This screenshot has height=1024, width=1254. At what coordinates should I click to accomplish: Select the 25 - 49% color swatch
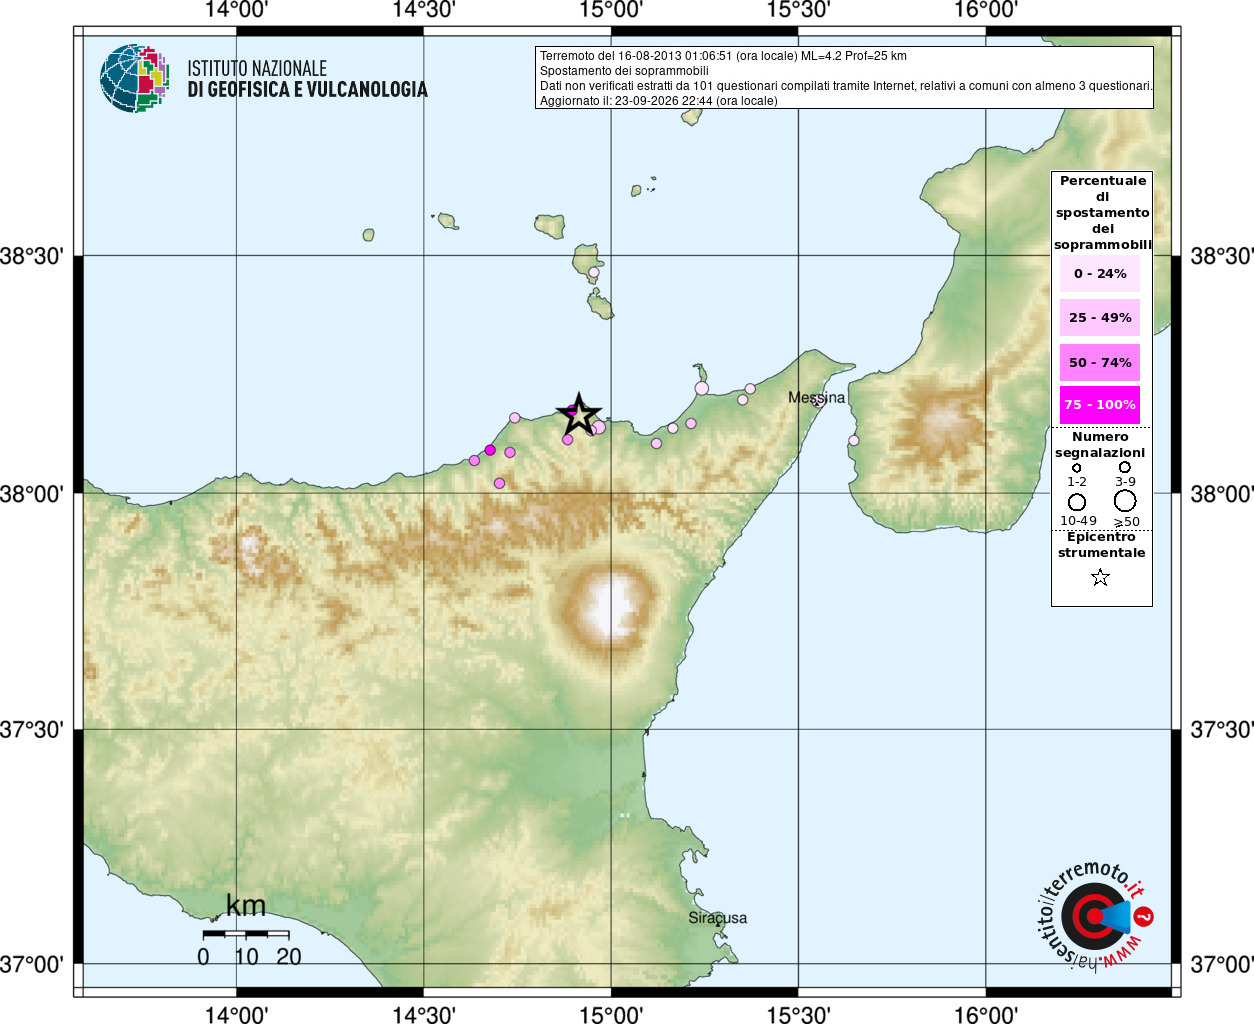[1100, 317]
